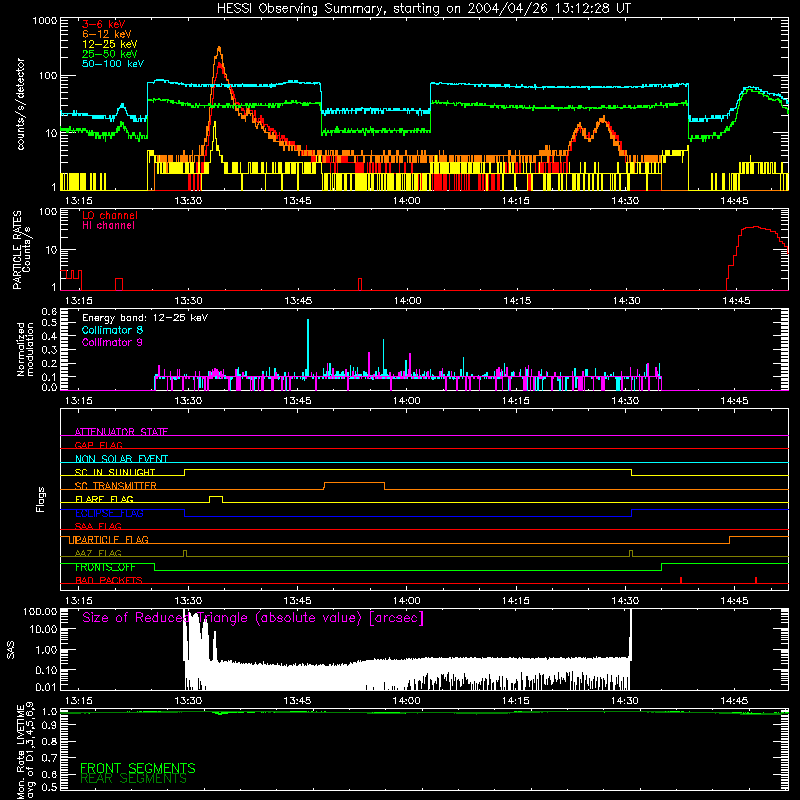Click the HESSI Observing Summary title
This screenshot has width=800, height=800.
423,8
